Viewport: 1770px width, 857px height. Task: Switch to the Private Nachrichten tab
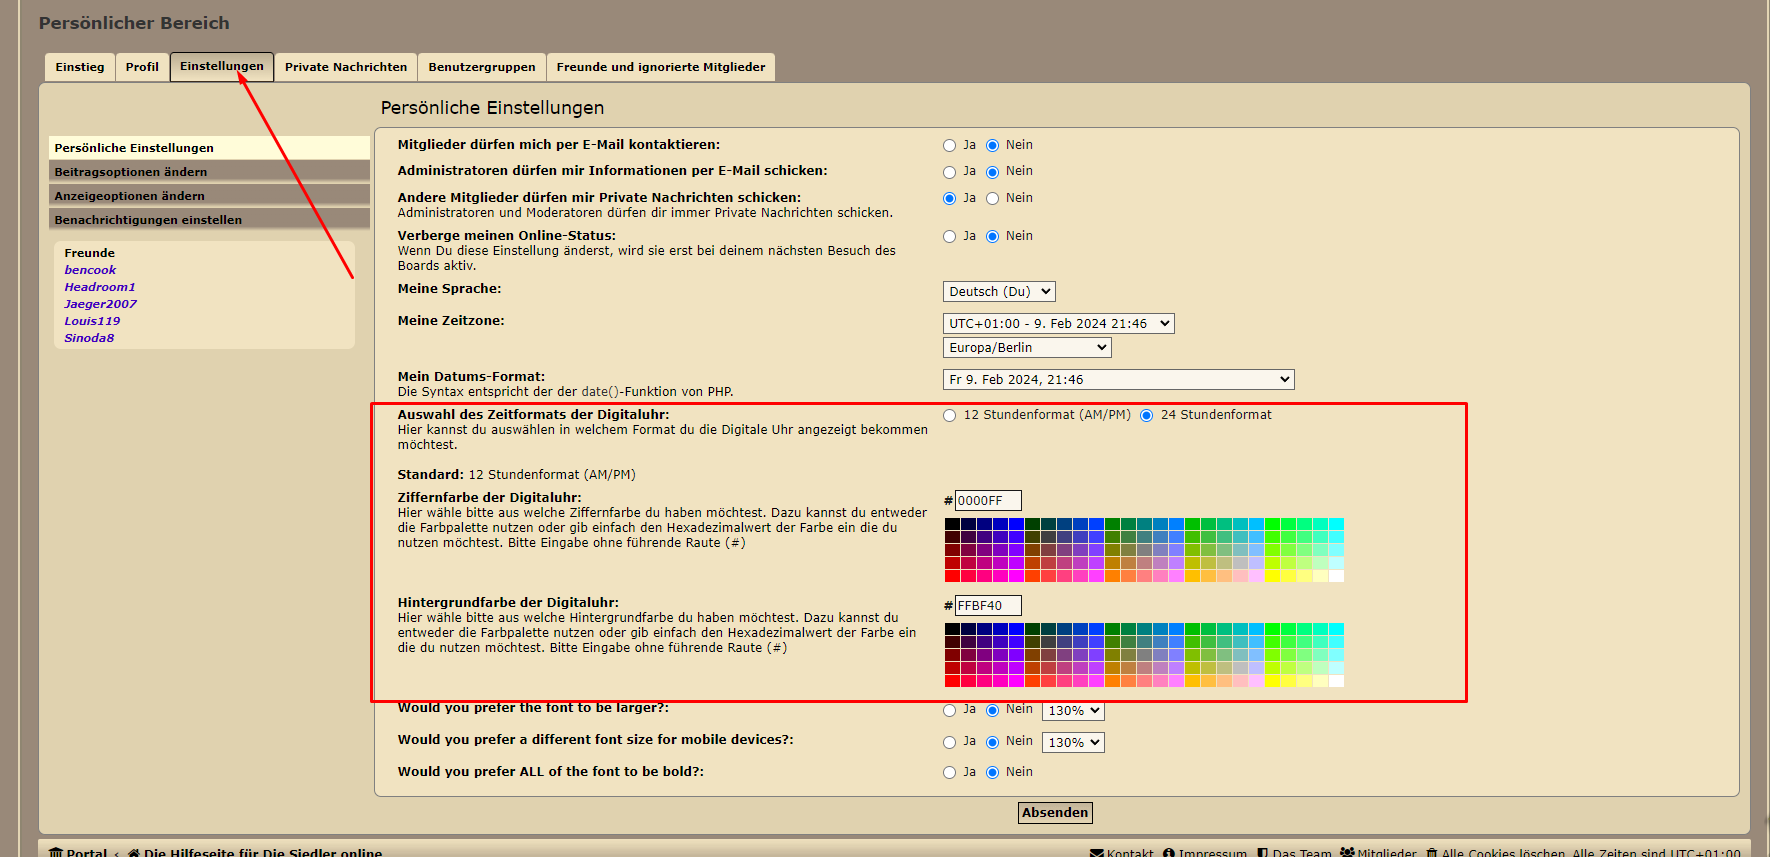pyautogui.click(x=346, y=67)
